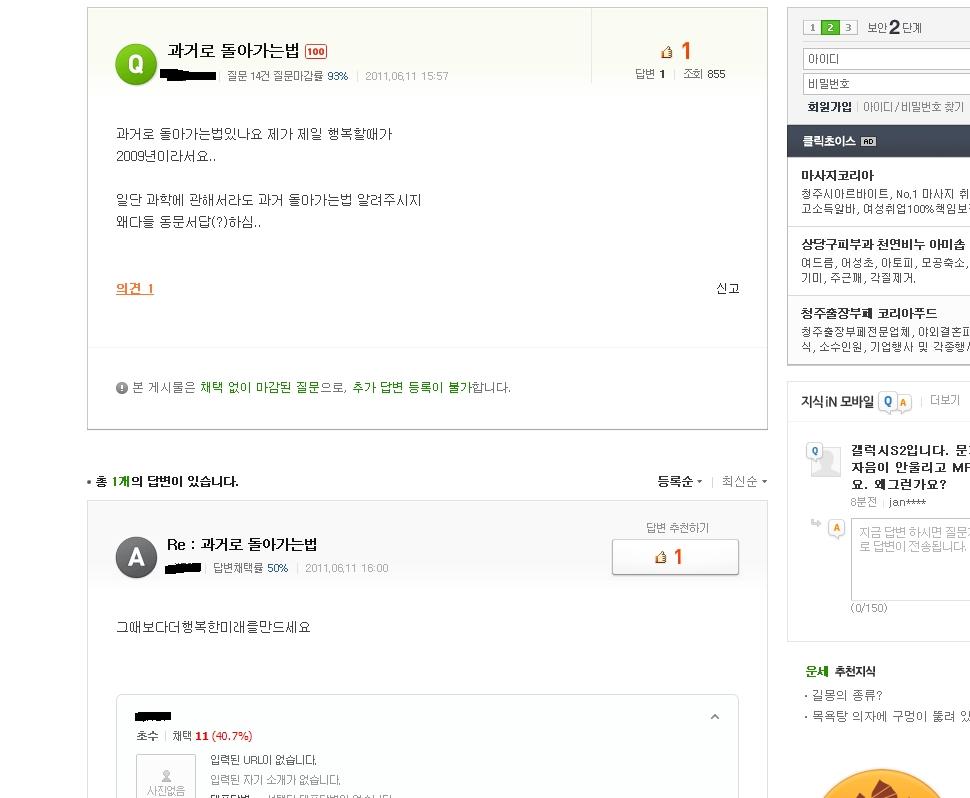
Task: Collapse the answerer profile box chevron
Action: pos(715,717)
